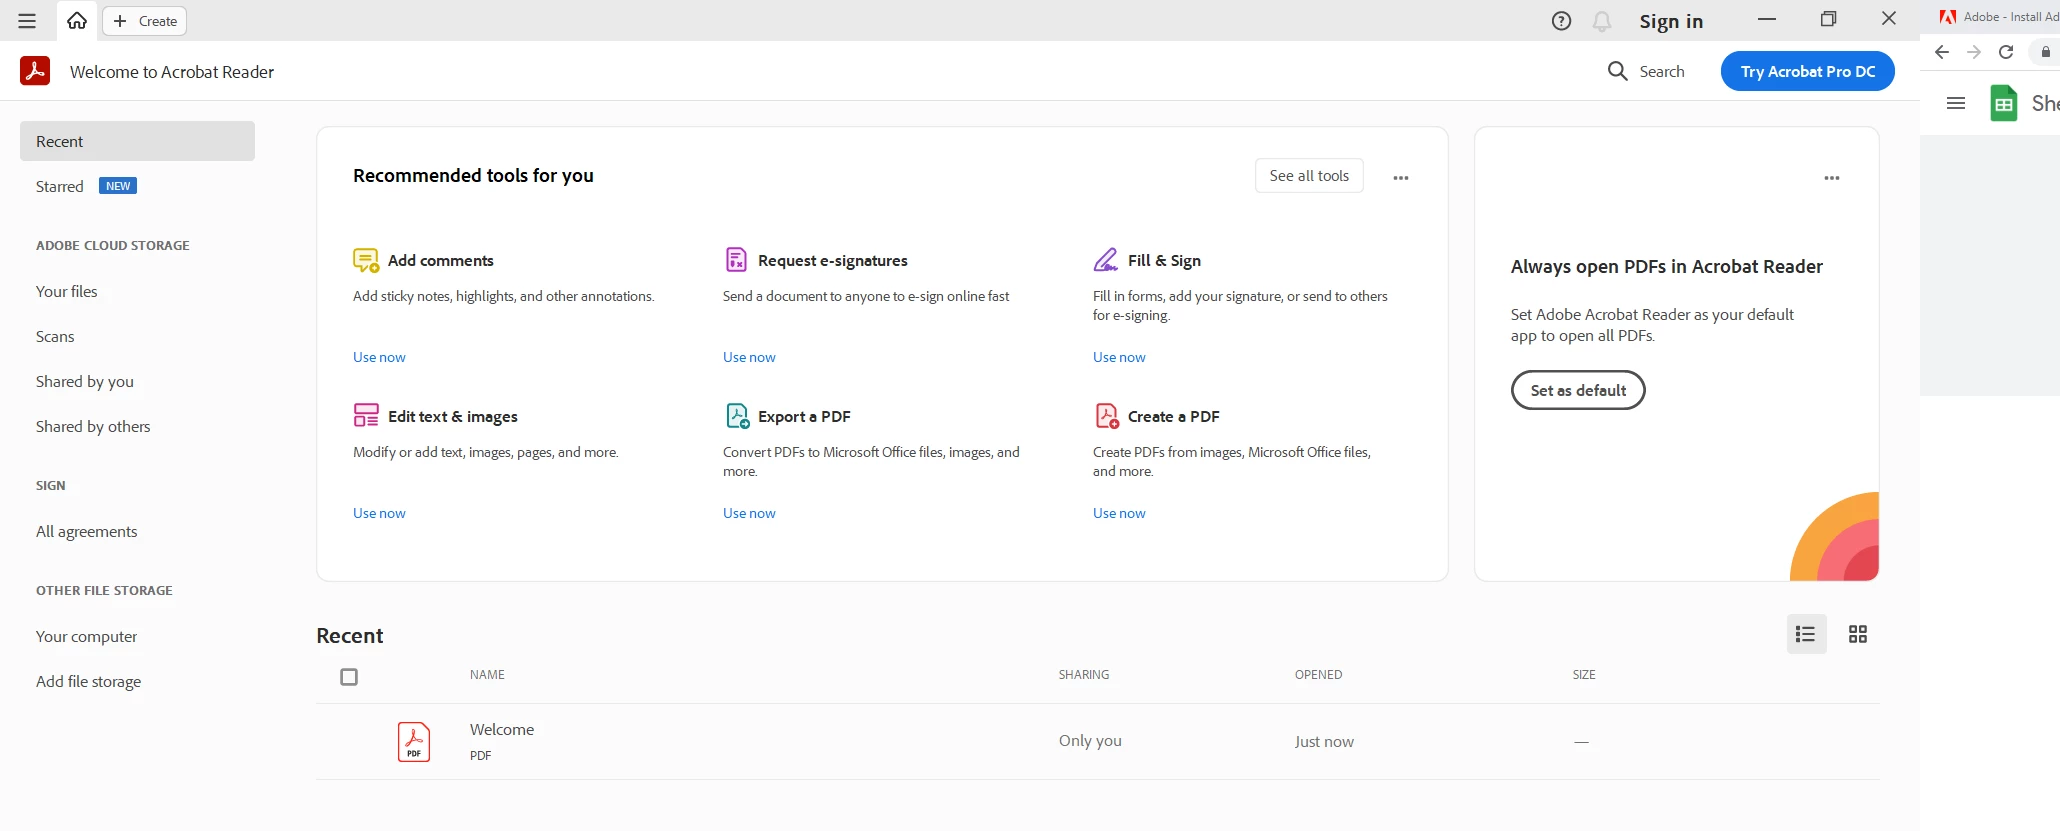Open more options on default app card
The height and width of the screenshot is (831, 2060).
click(x=1832, y=178)
